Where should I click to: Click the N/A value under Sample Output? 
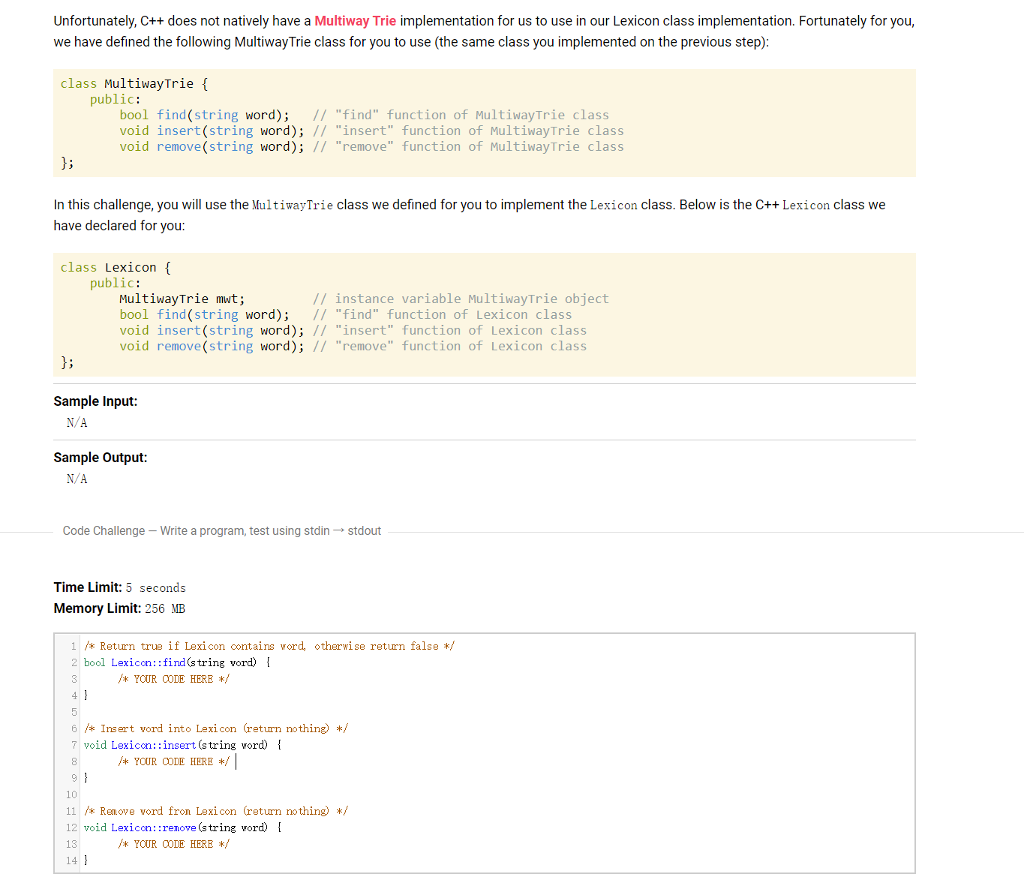76,479
